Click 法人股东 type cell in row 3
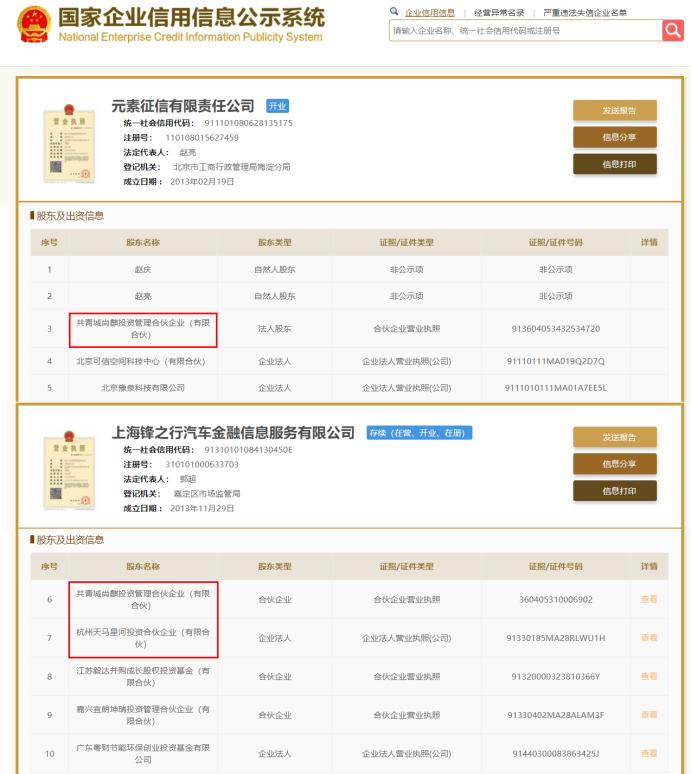This screenshot has width=692, height=774. coord(275,329)
